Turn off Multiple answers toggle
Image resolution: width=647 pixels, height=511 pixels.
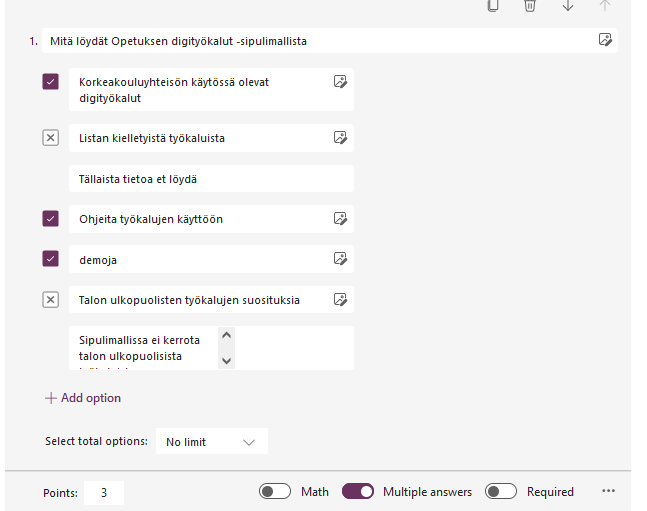click(x=358, y=491)
